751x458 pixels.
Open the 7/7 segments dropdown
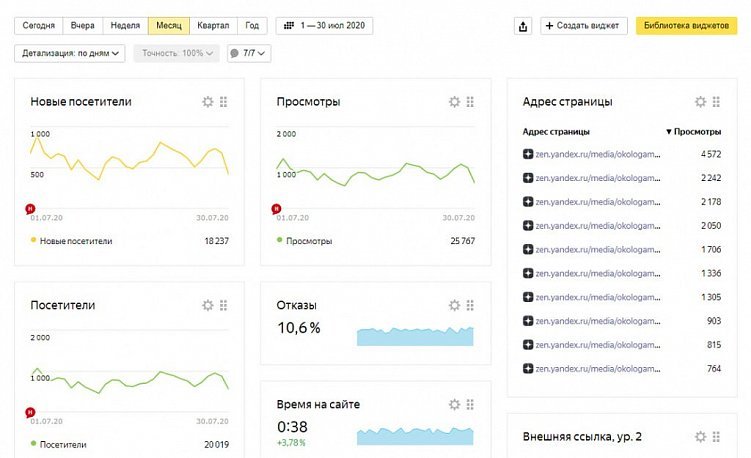(247, 53)
